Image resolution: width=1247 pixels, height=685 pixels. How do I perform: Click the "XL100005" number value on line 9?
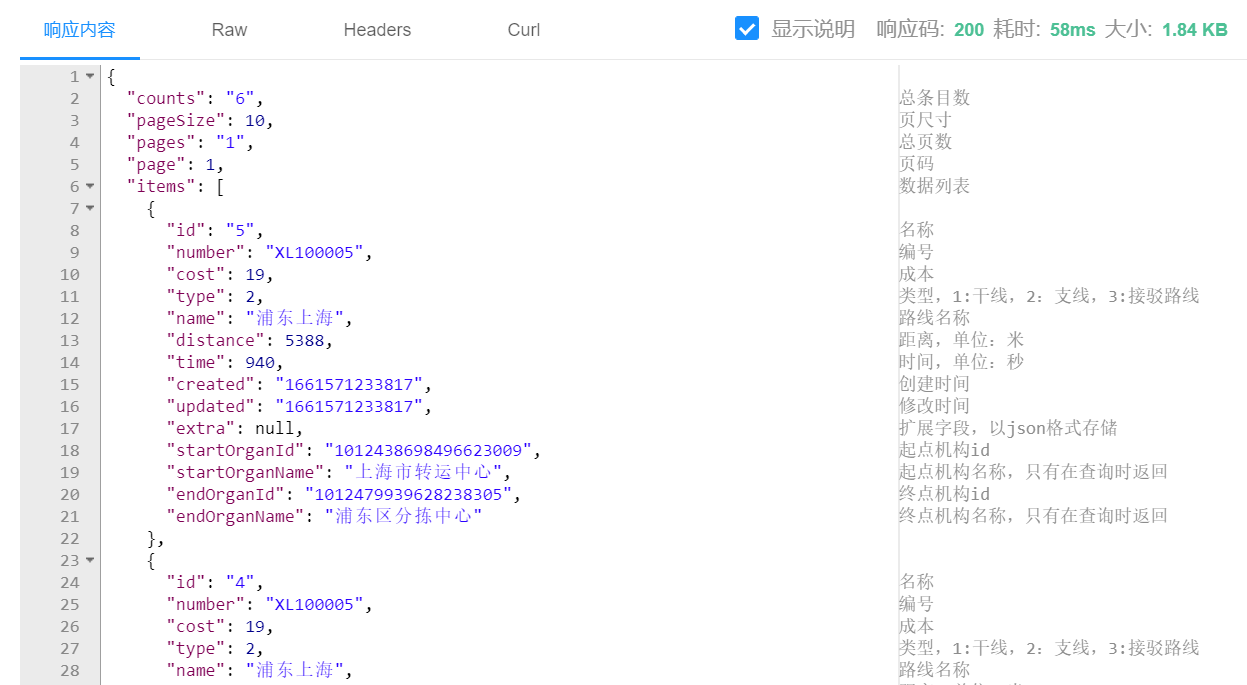[x=314, y=252]
